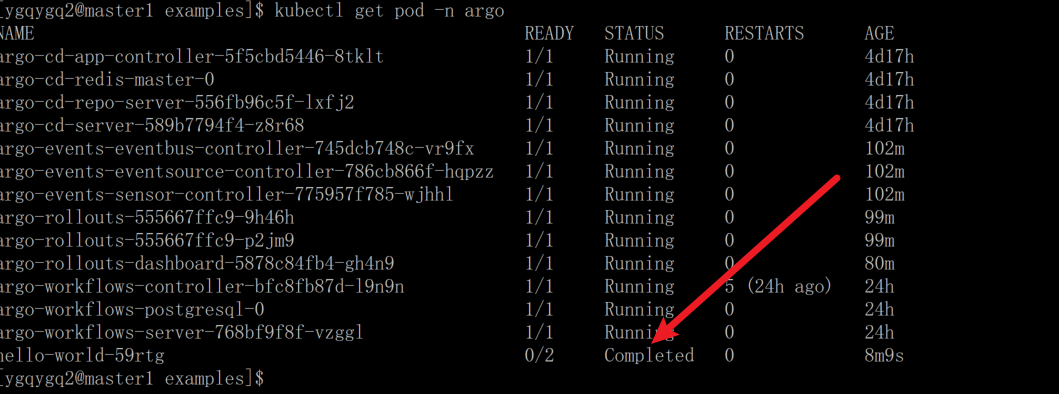Select pod name argo-cd-repo-server-556fb96c5f-lxfj2
Image resolution: width=1059 pixels, height=394 pixels.
177,103
